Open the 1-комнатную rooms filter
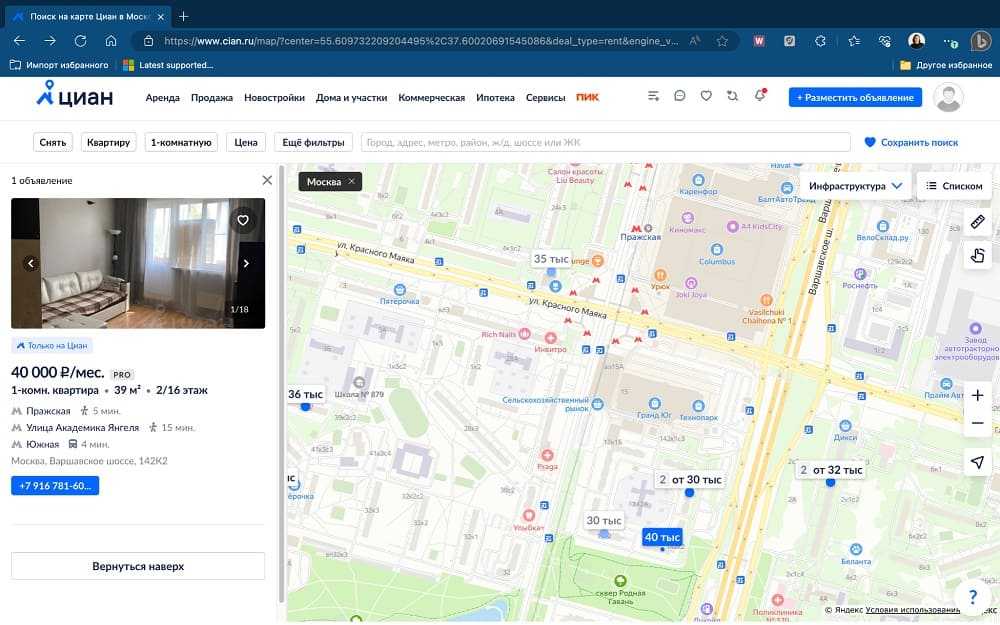 pos(181,142)
